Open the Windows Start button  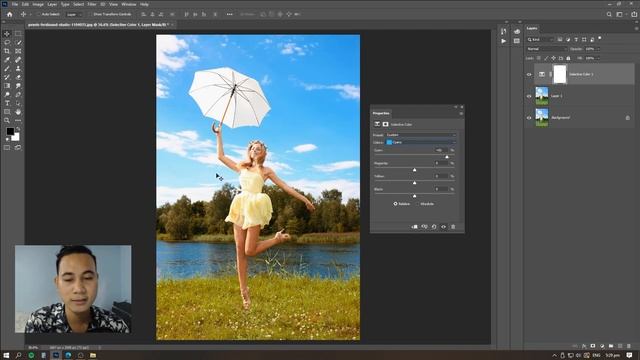6,356
